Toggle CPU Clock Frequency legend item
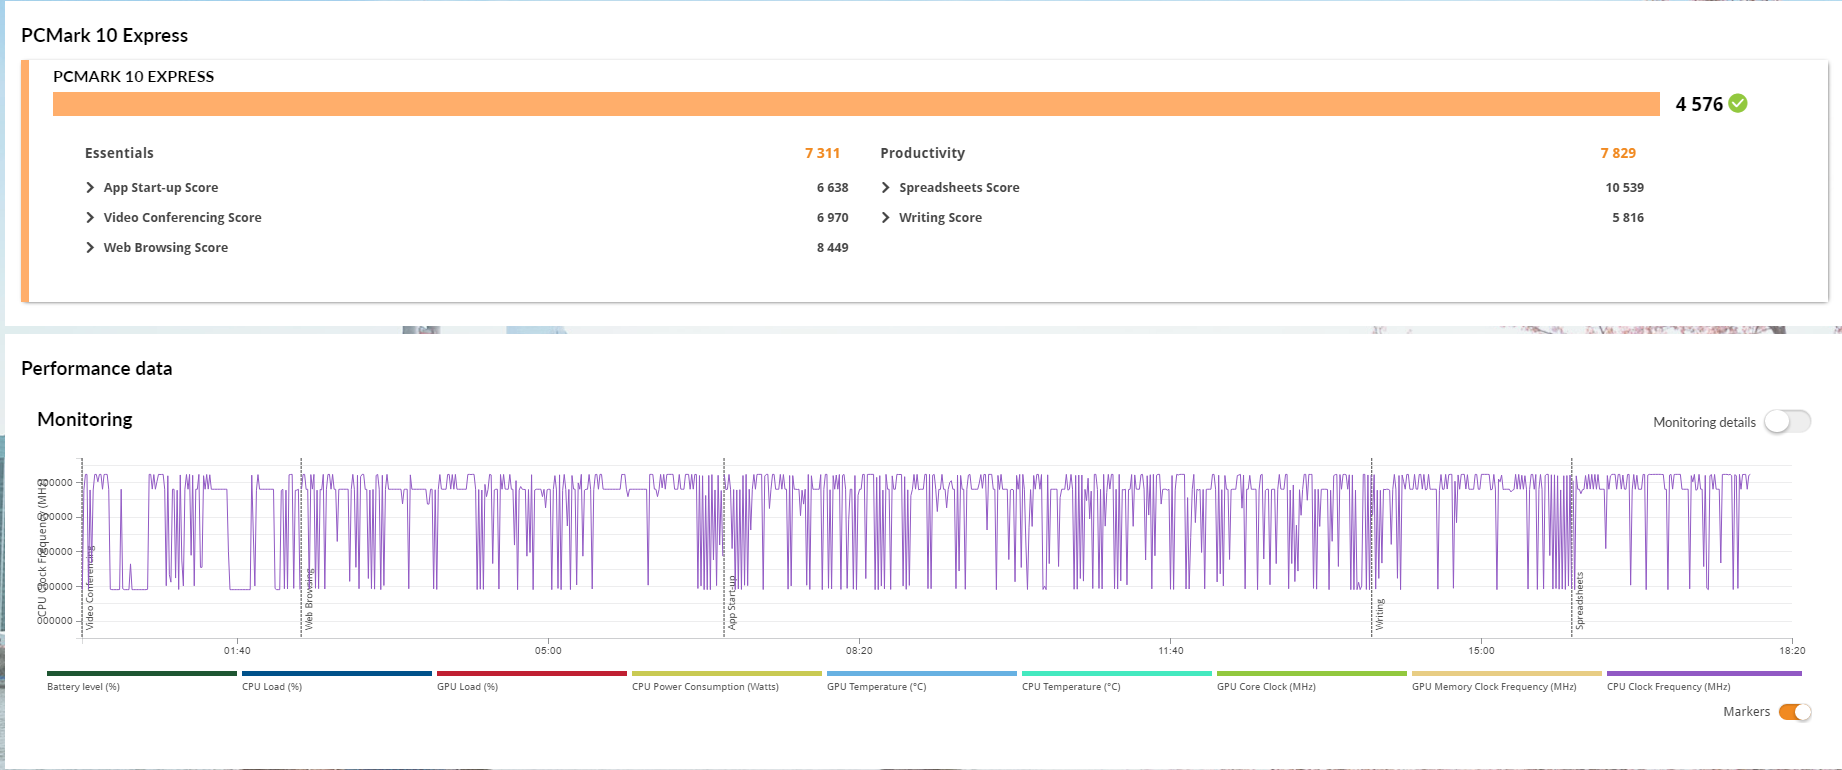This screenshot has height=770, width=1842. coord(1704,680)
